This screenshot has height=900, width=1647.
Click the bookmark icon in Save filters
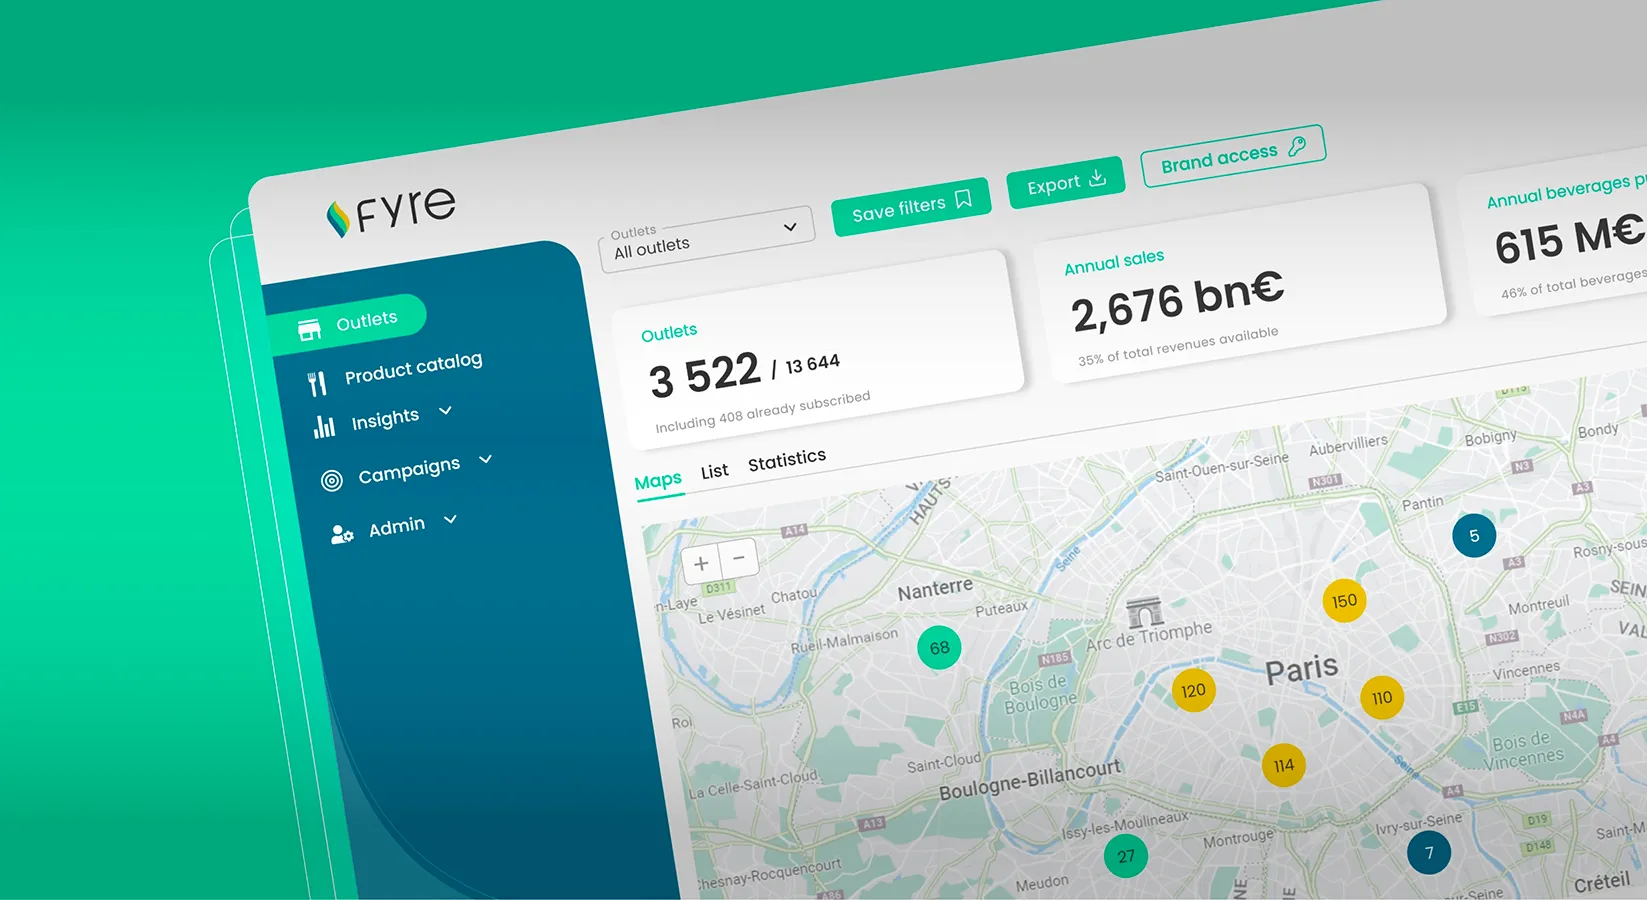(x=963, y=199)
